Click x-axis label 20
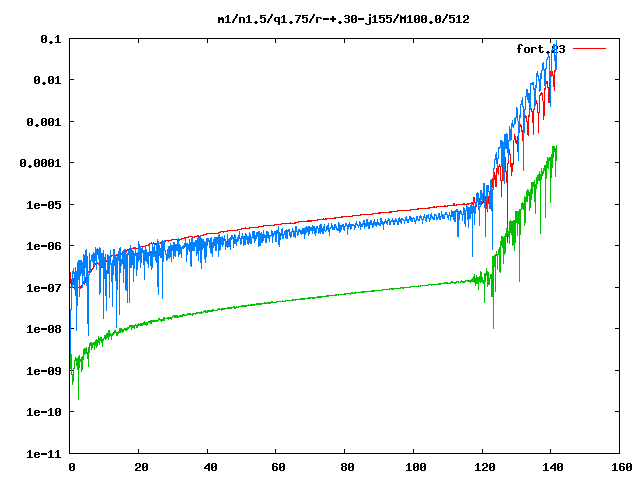The image size is (640, 480). (141, 467)
